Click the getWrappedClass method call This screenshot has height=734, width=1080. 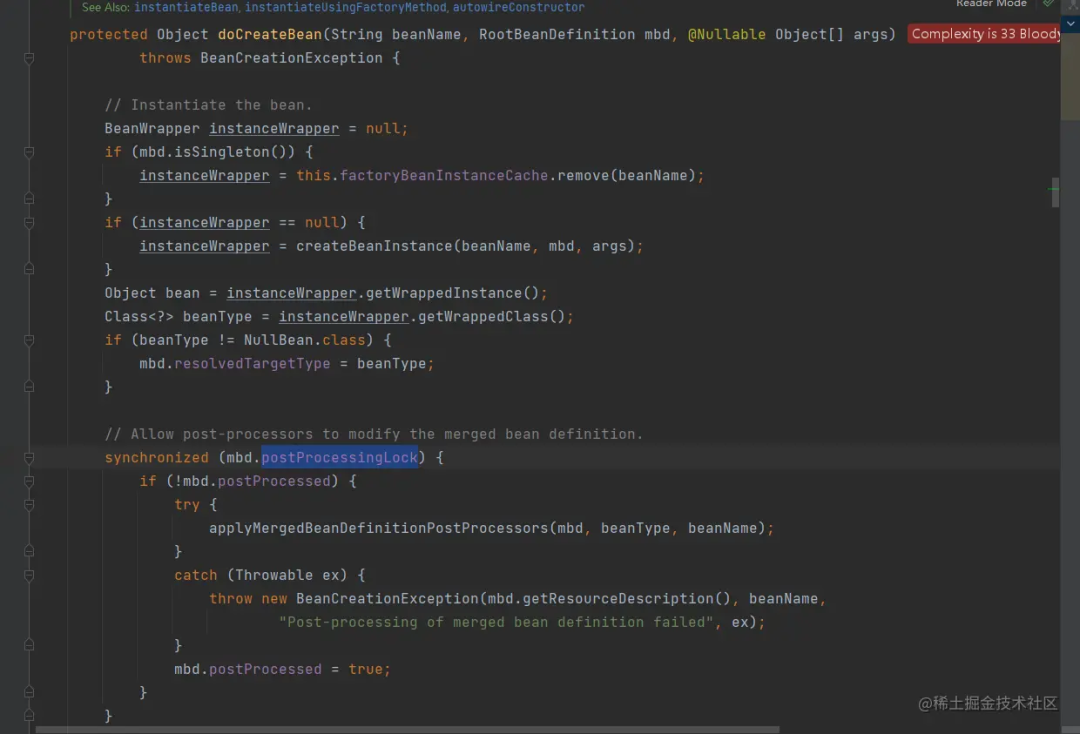pyautogui.click(x=483, y=317)
